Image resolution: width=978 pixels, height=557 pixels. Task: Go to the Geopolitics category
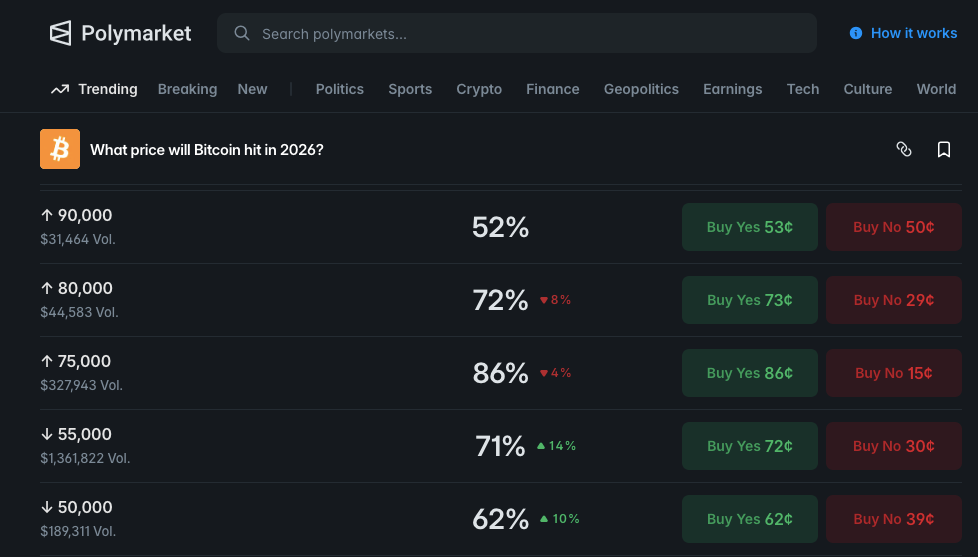point(641,89)
